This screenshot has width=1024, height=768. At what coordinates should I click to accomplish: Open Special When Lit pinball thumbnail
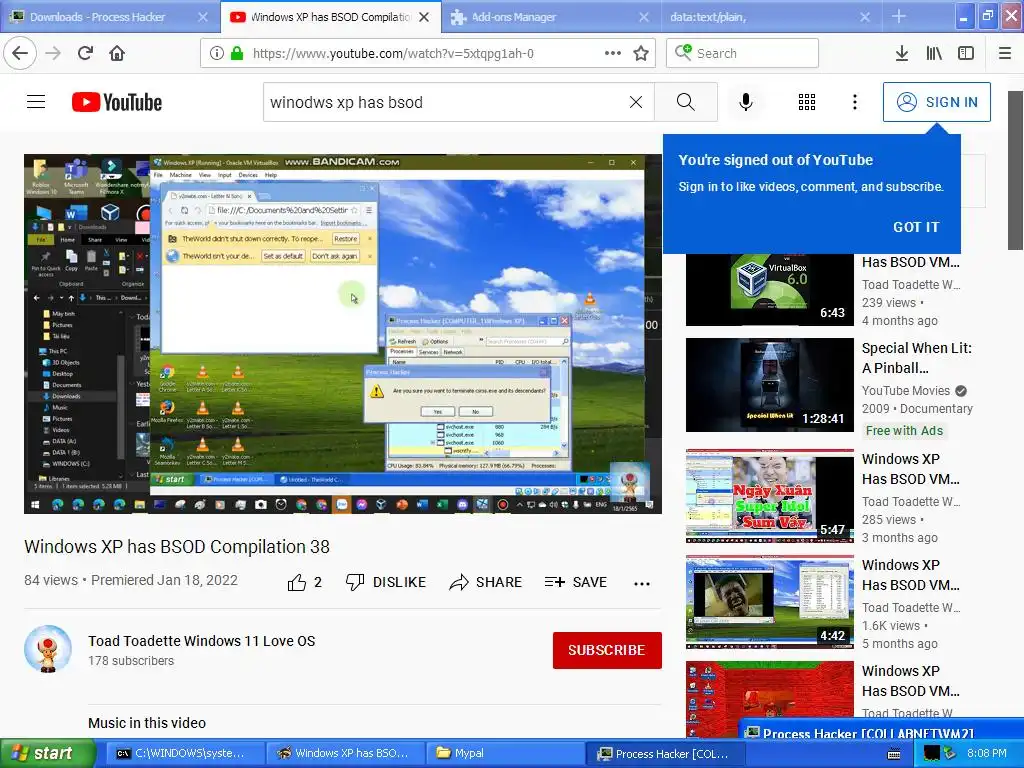tap(769, 385)
